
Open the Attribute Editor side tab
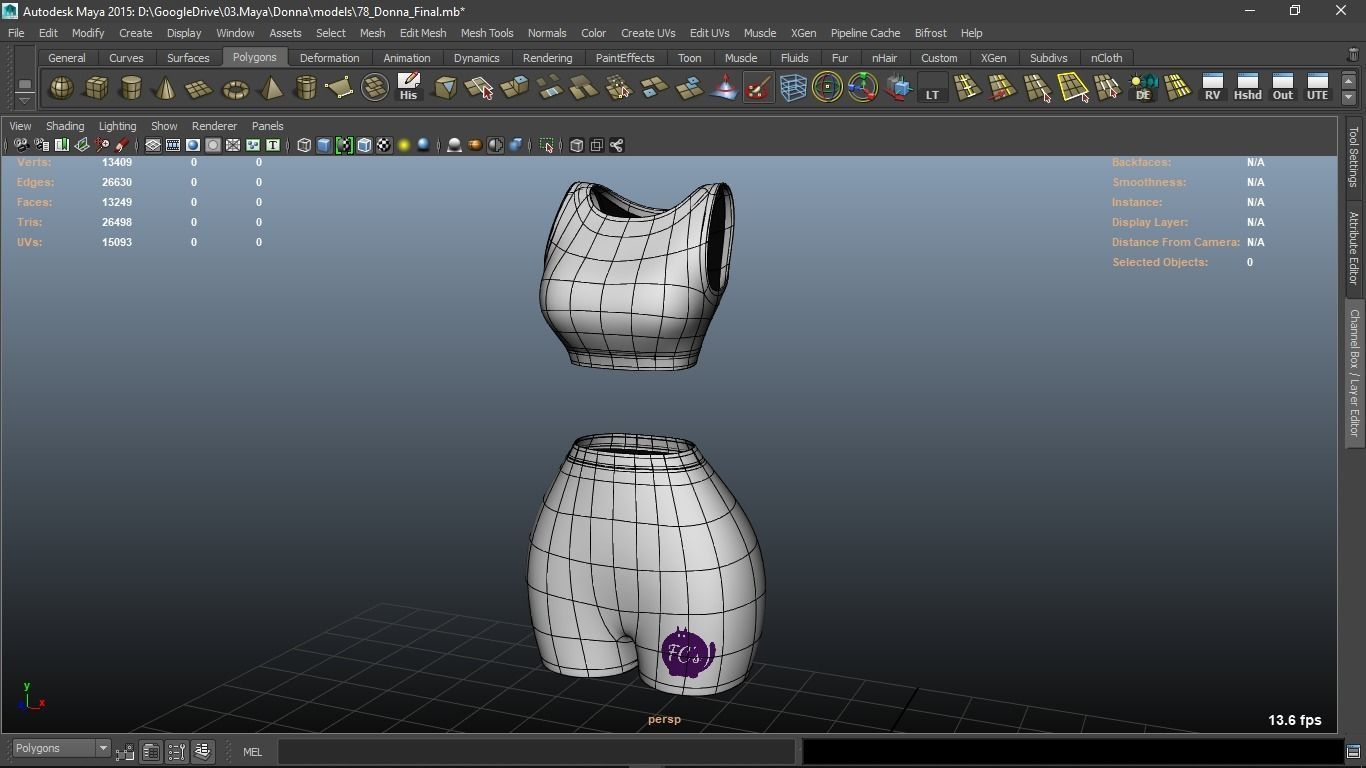click(x=1353, y=248)
